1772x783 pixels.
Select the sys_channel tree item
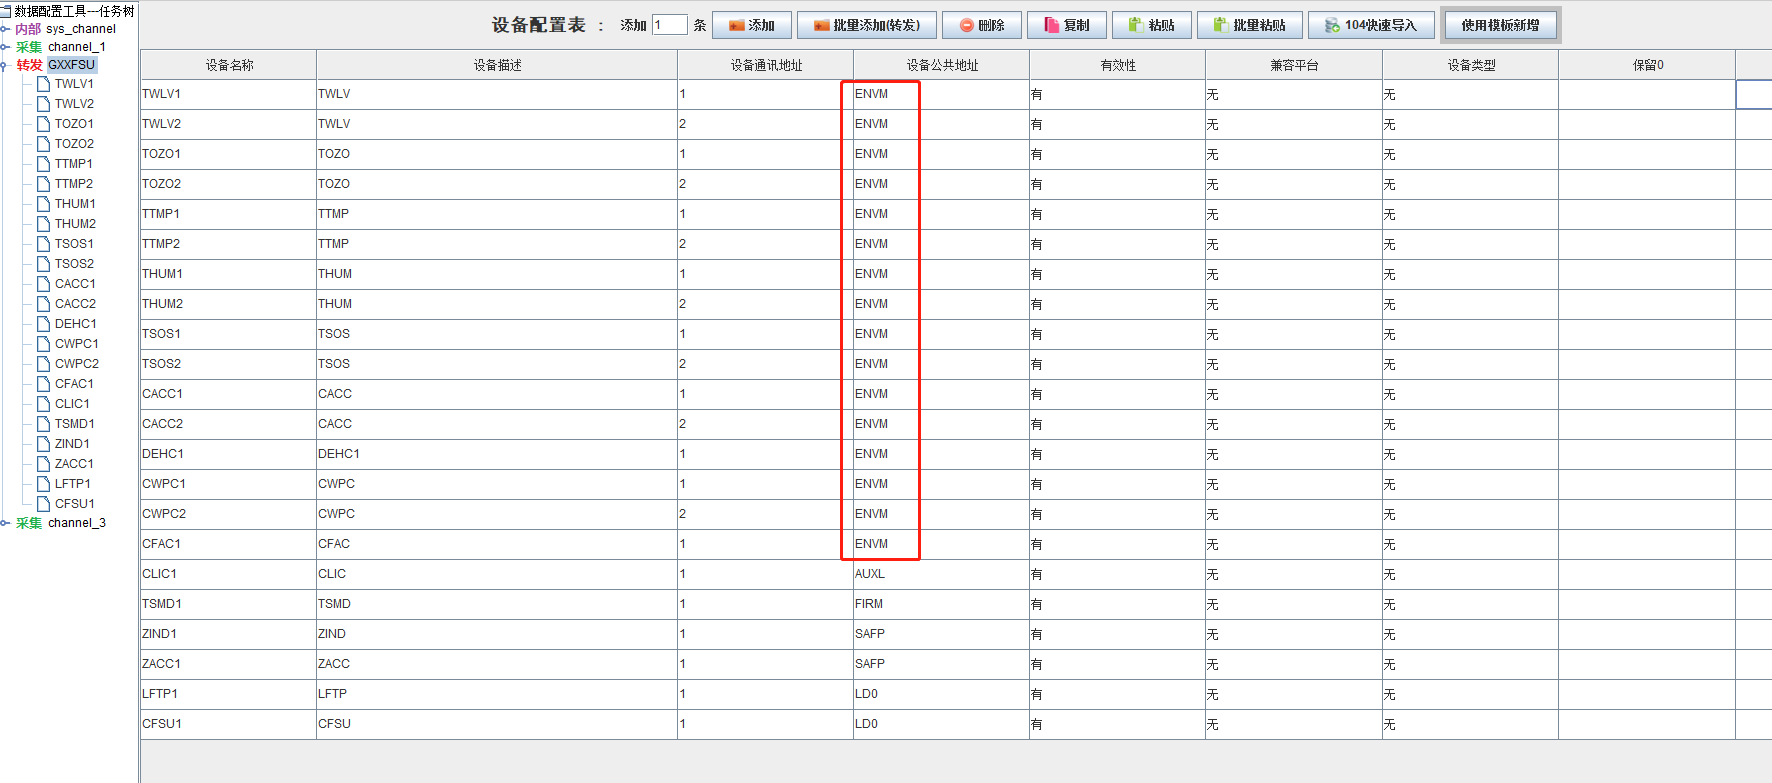click(81, 29)
